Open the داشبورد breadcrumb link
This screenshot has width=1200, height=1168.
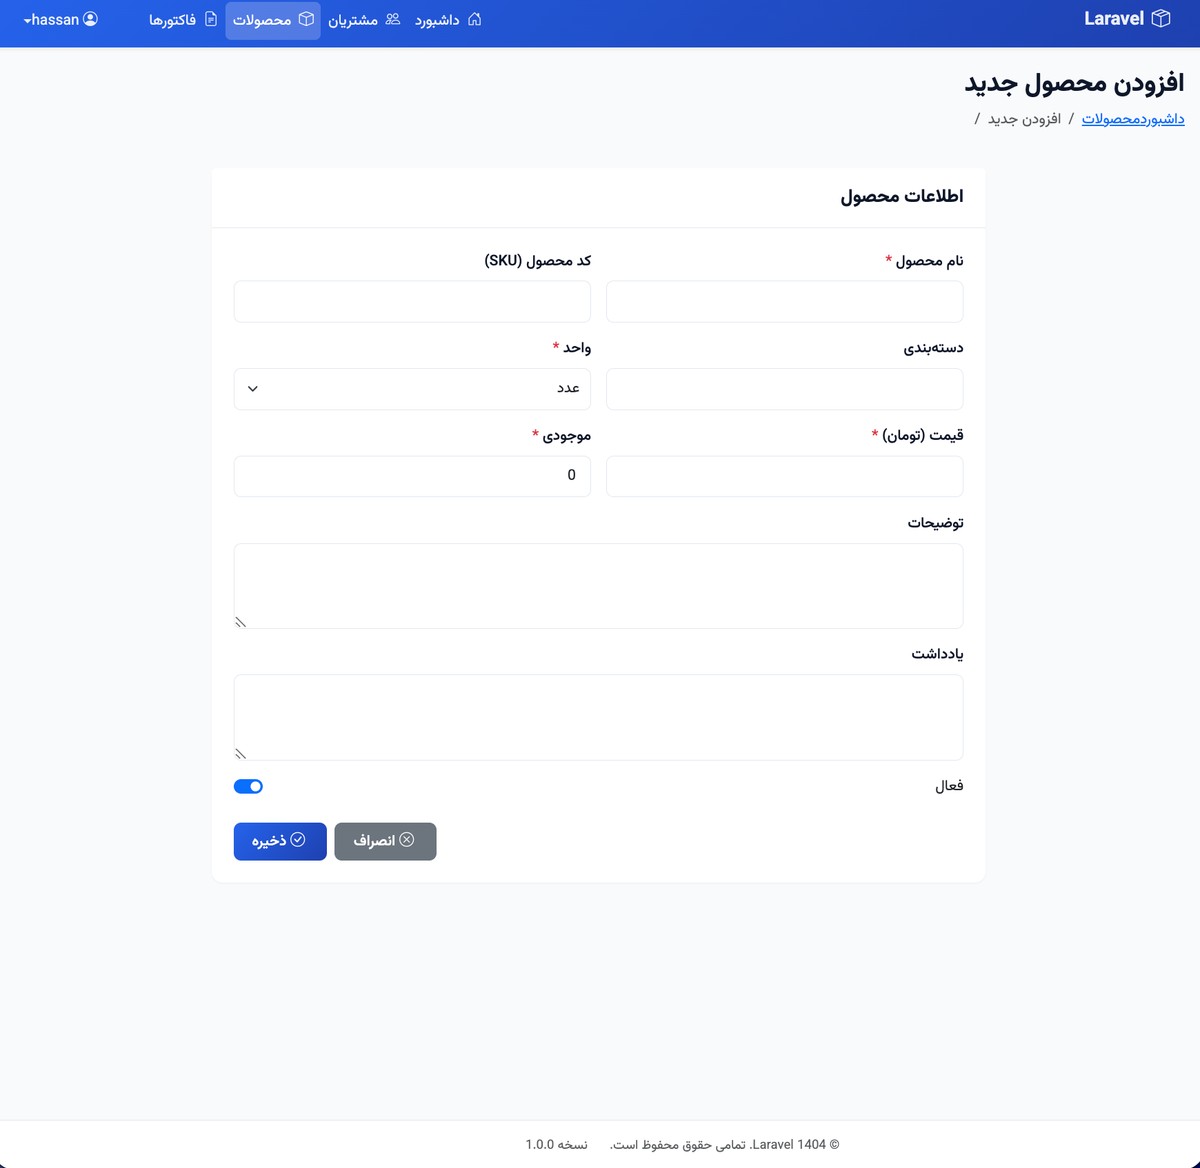point(1165,119)
